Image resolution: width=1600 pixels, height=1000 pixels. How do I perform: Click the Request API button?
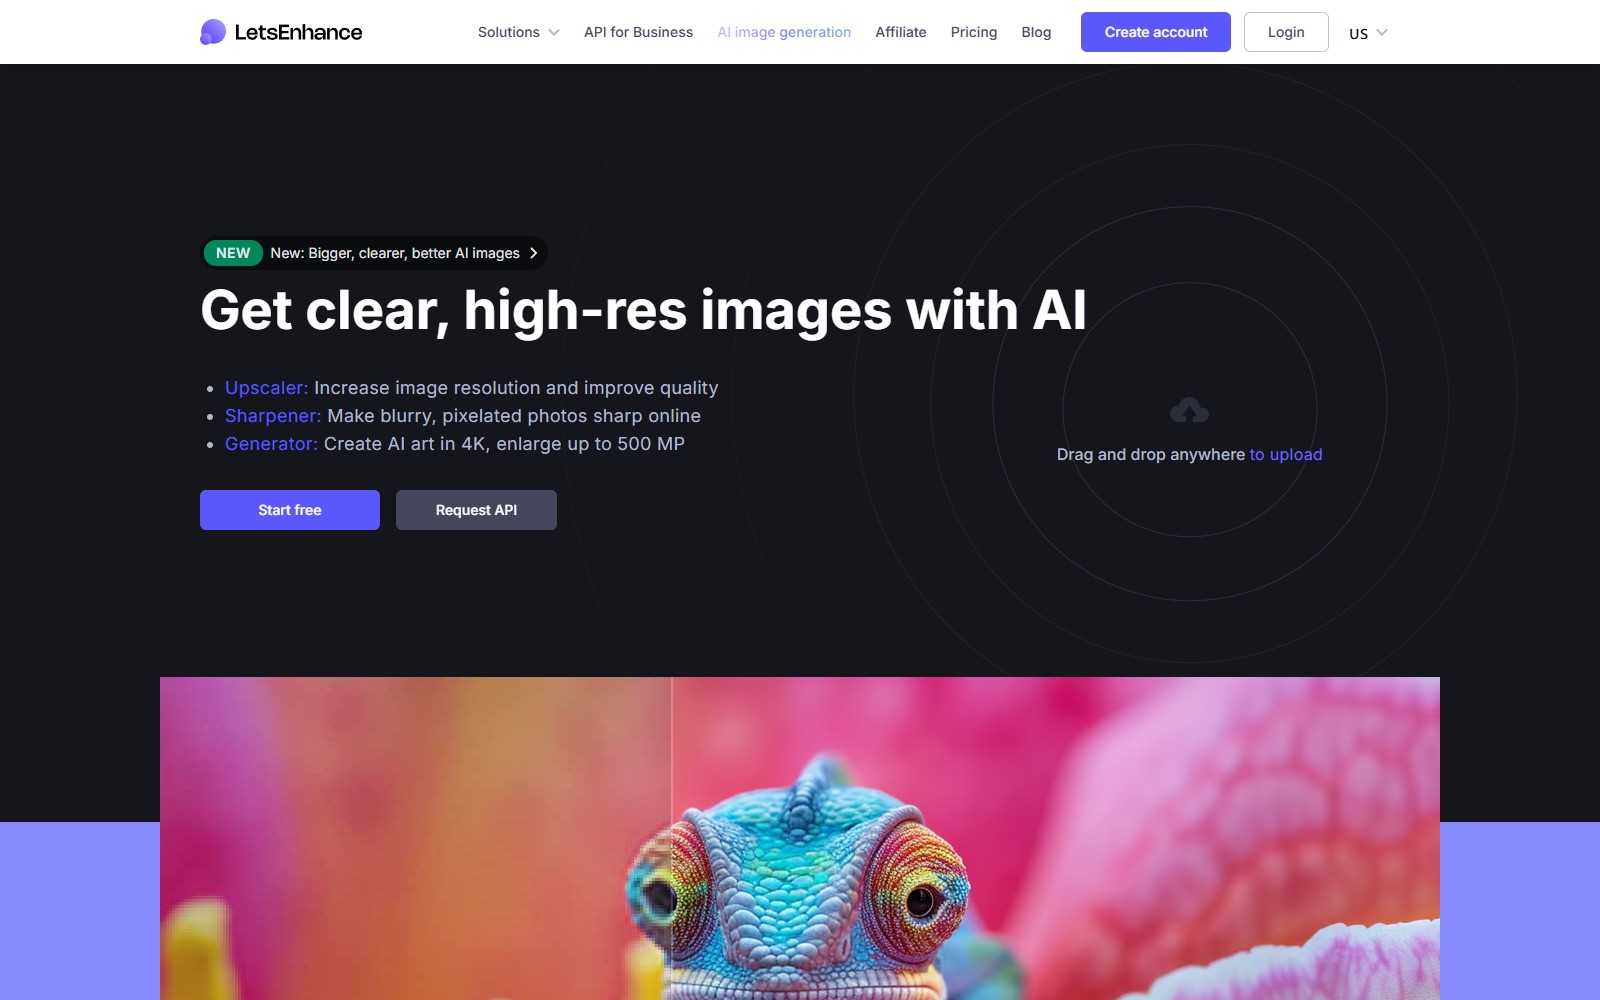476,510
